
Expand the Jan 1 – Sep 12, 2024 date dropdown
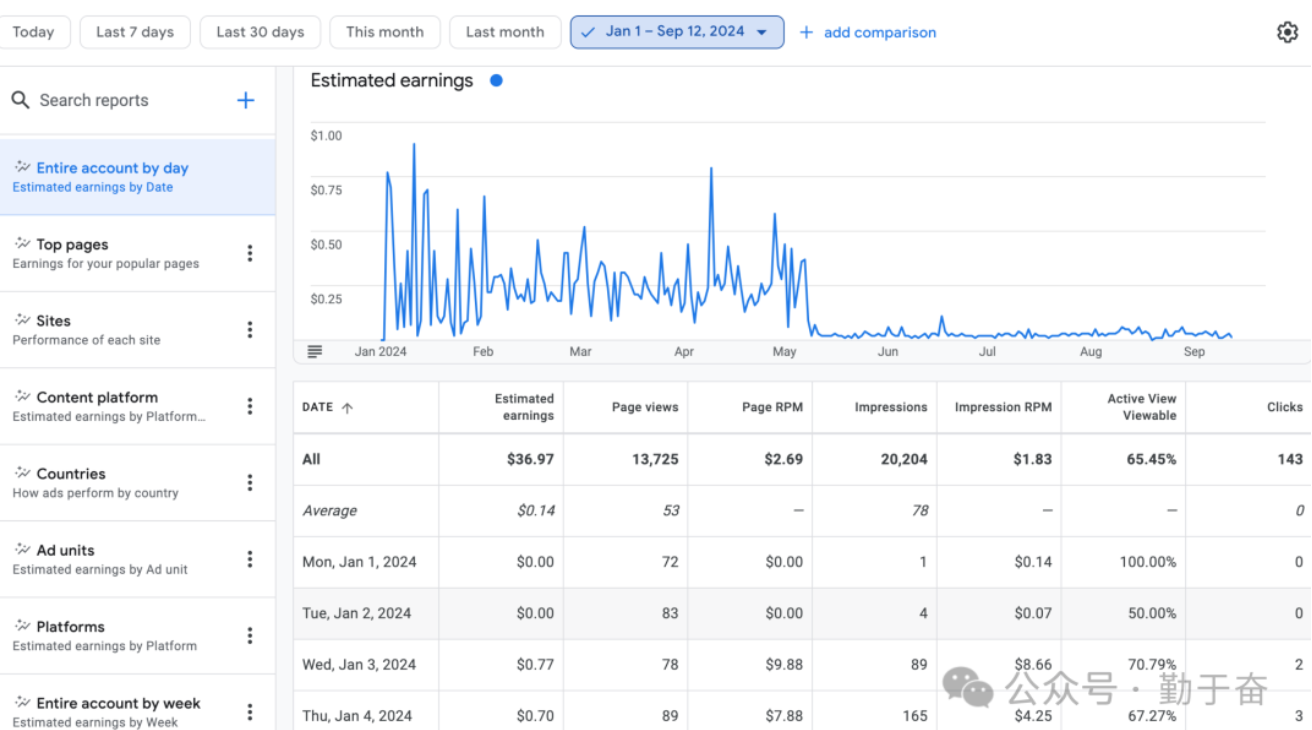(677, 32)
